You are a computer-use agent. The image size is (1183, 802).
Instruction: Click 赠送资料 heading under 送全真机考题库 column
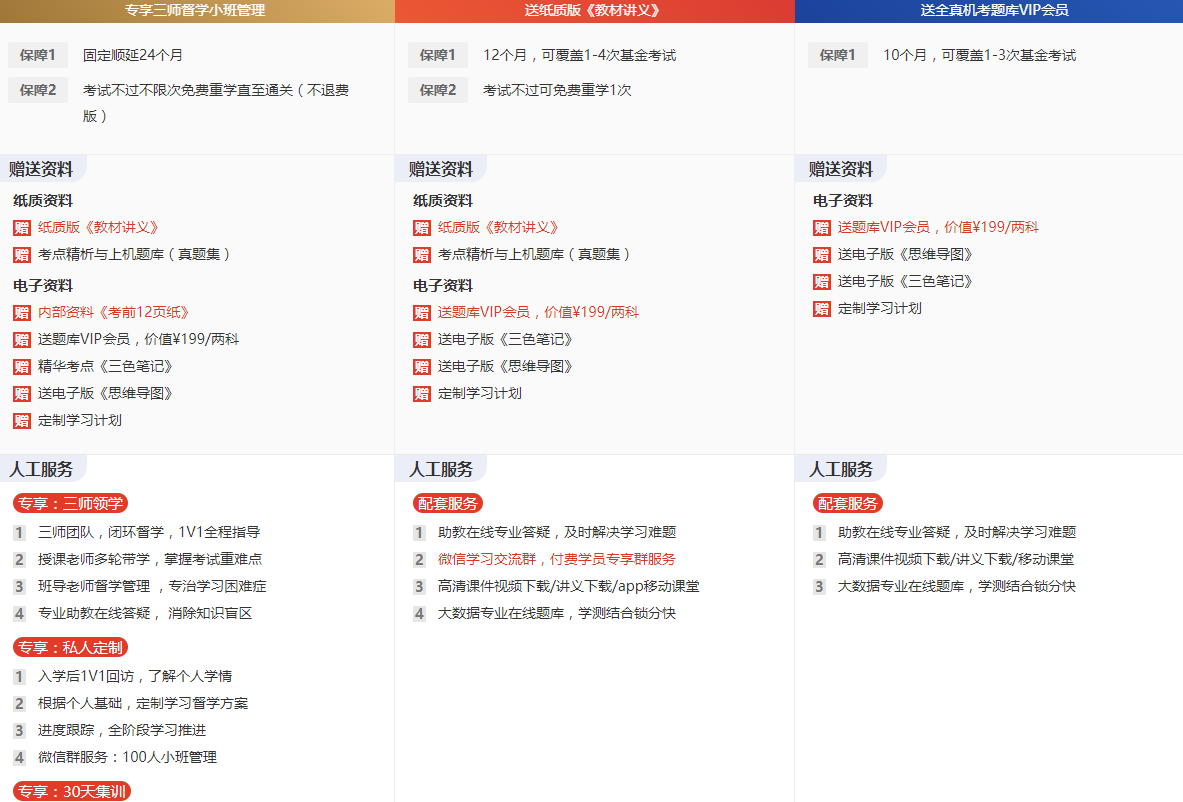tap(840, 169)
